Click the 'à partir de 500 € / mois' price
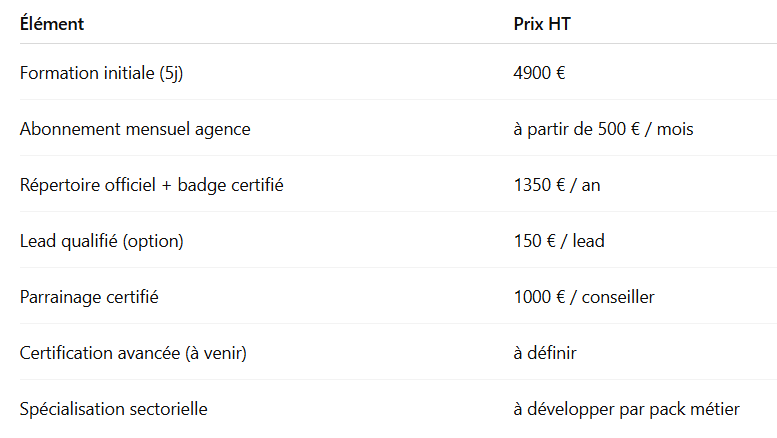This screenshot has width=777, height=438. pos(603,129)
